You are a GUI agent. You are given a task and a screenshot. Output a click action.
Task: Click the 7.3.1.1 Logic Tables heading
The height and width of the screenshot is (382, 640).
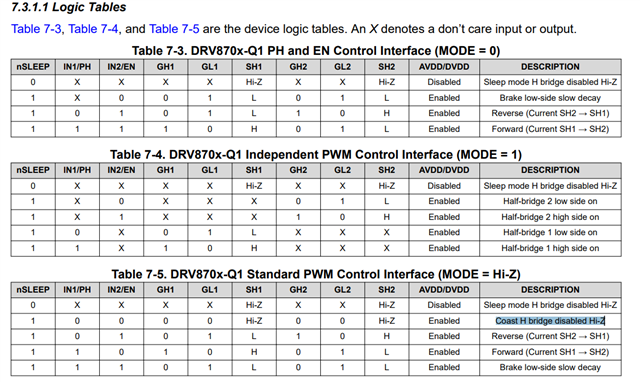(x=69, y=7)
